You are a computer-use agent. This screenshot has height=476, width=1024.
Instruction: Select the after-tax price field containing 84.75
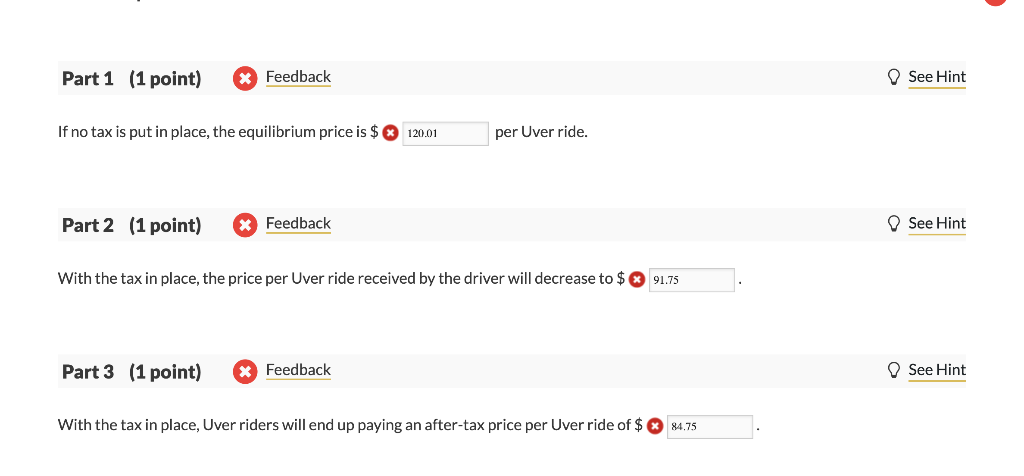coord(710,427)
